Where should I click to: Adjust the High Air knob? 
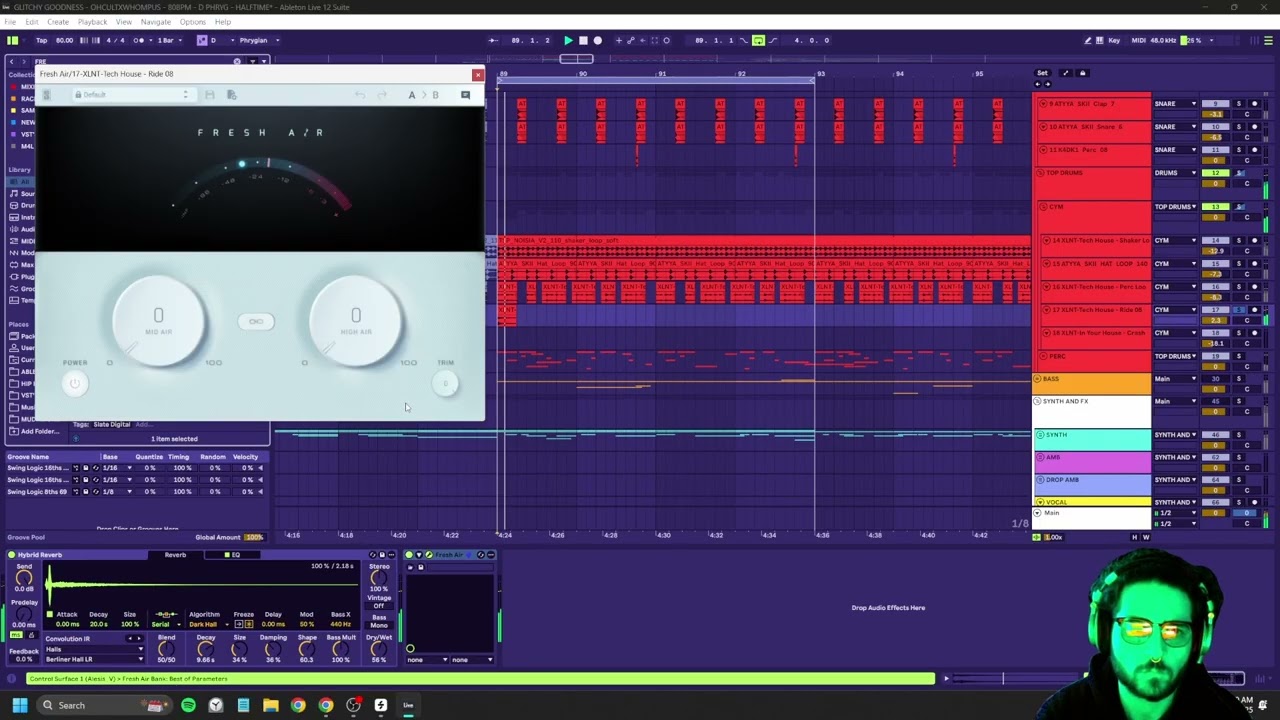click(356, 321)
